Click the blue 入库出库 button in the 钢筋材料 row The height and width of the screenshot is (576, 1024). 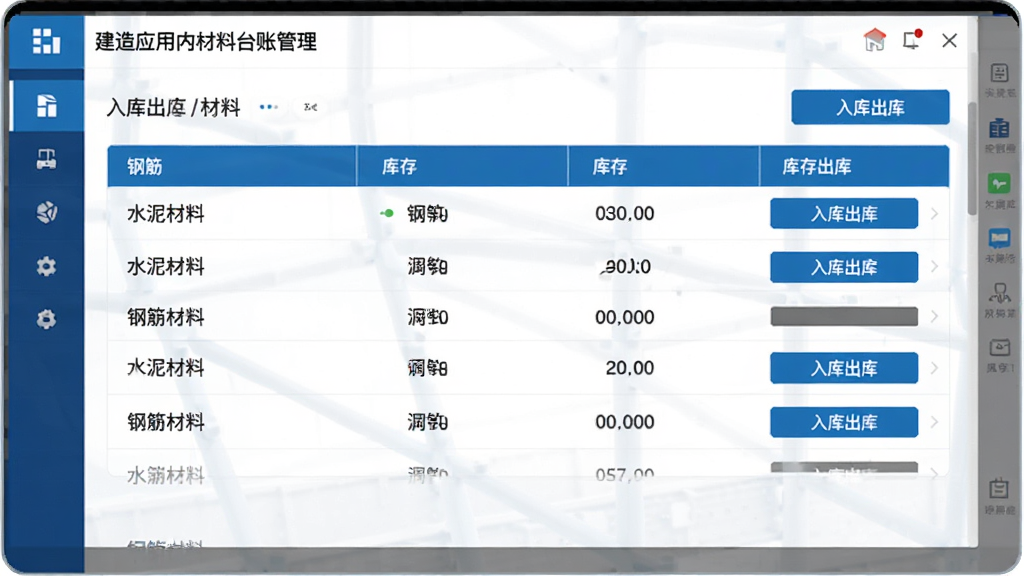(x=844, y=422)
